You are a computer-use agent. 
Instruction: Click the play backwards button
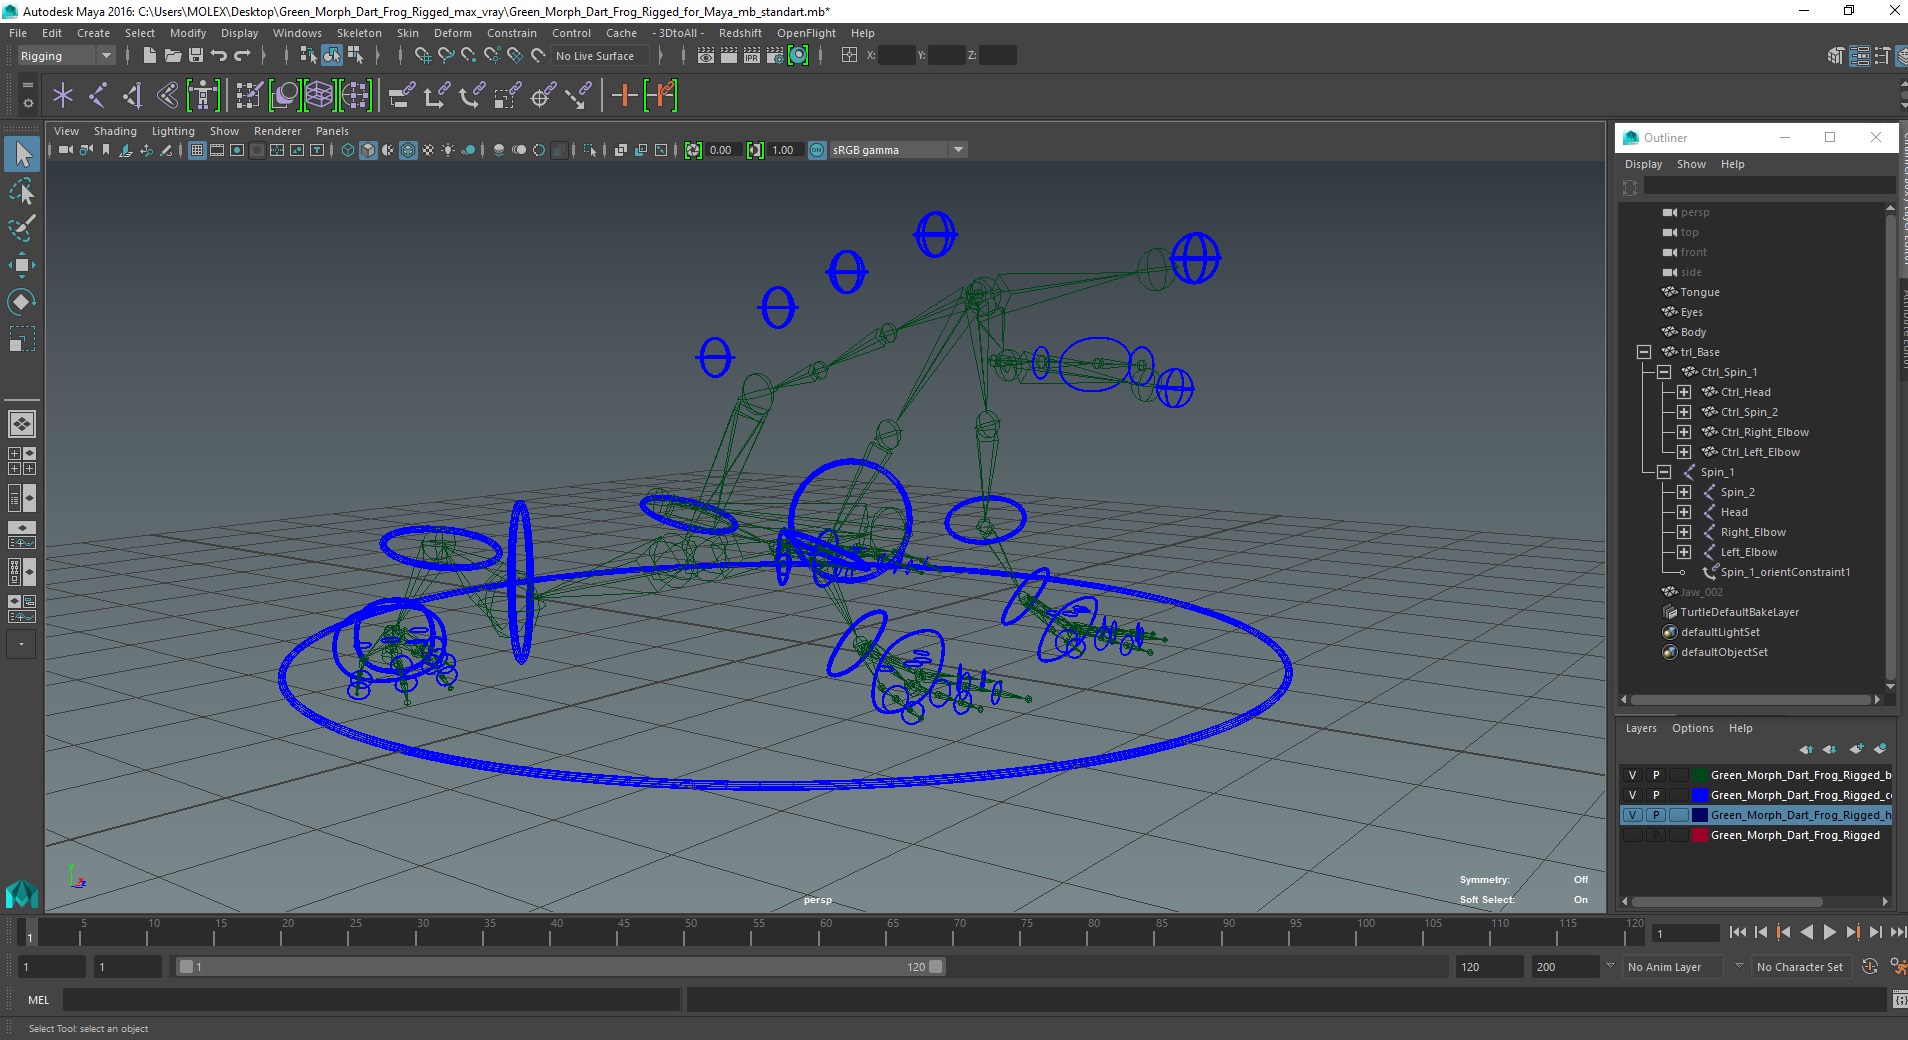1806,932
